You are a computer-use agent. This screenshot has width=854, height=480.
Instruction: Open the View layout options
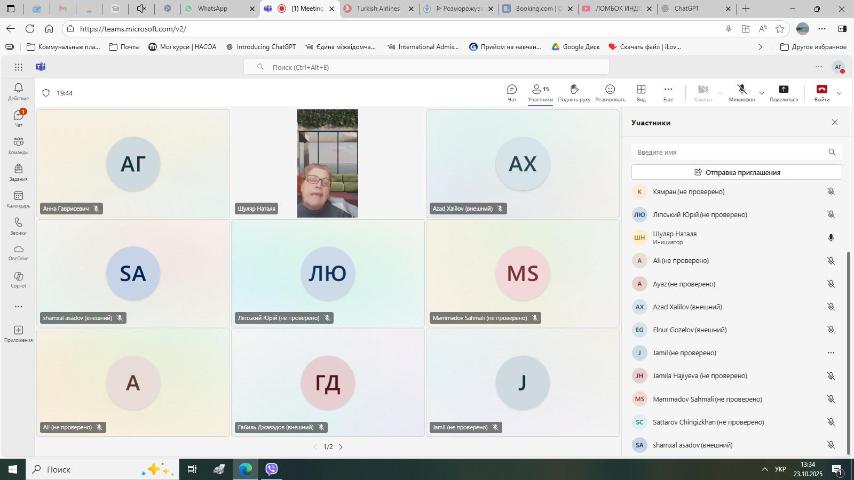(641, 92)
